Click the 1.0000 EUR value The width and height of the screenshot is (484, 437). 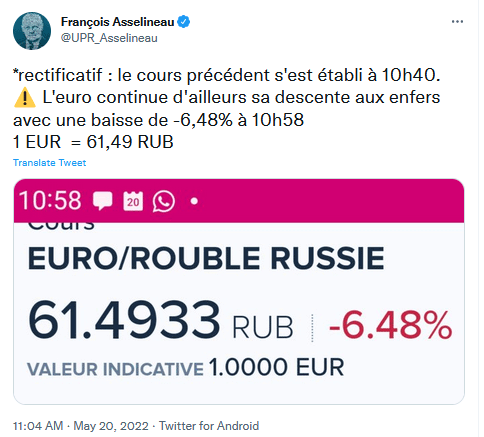pos(276,367)
